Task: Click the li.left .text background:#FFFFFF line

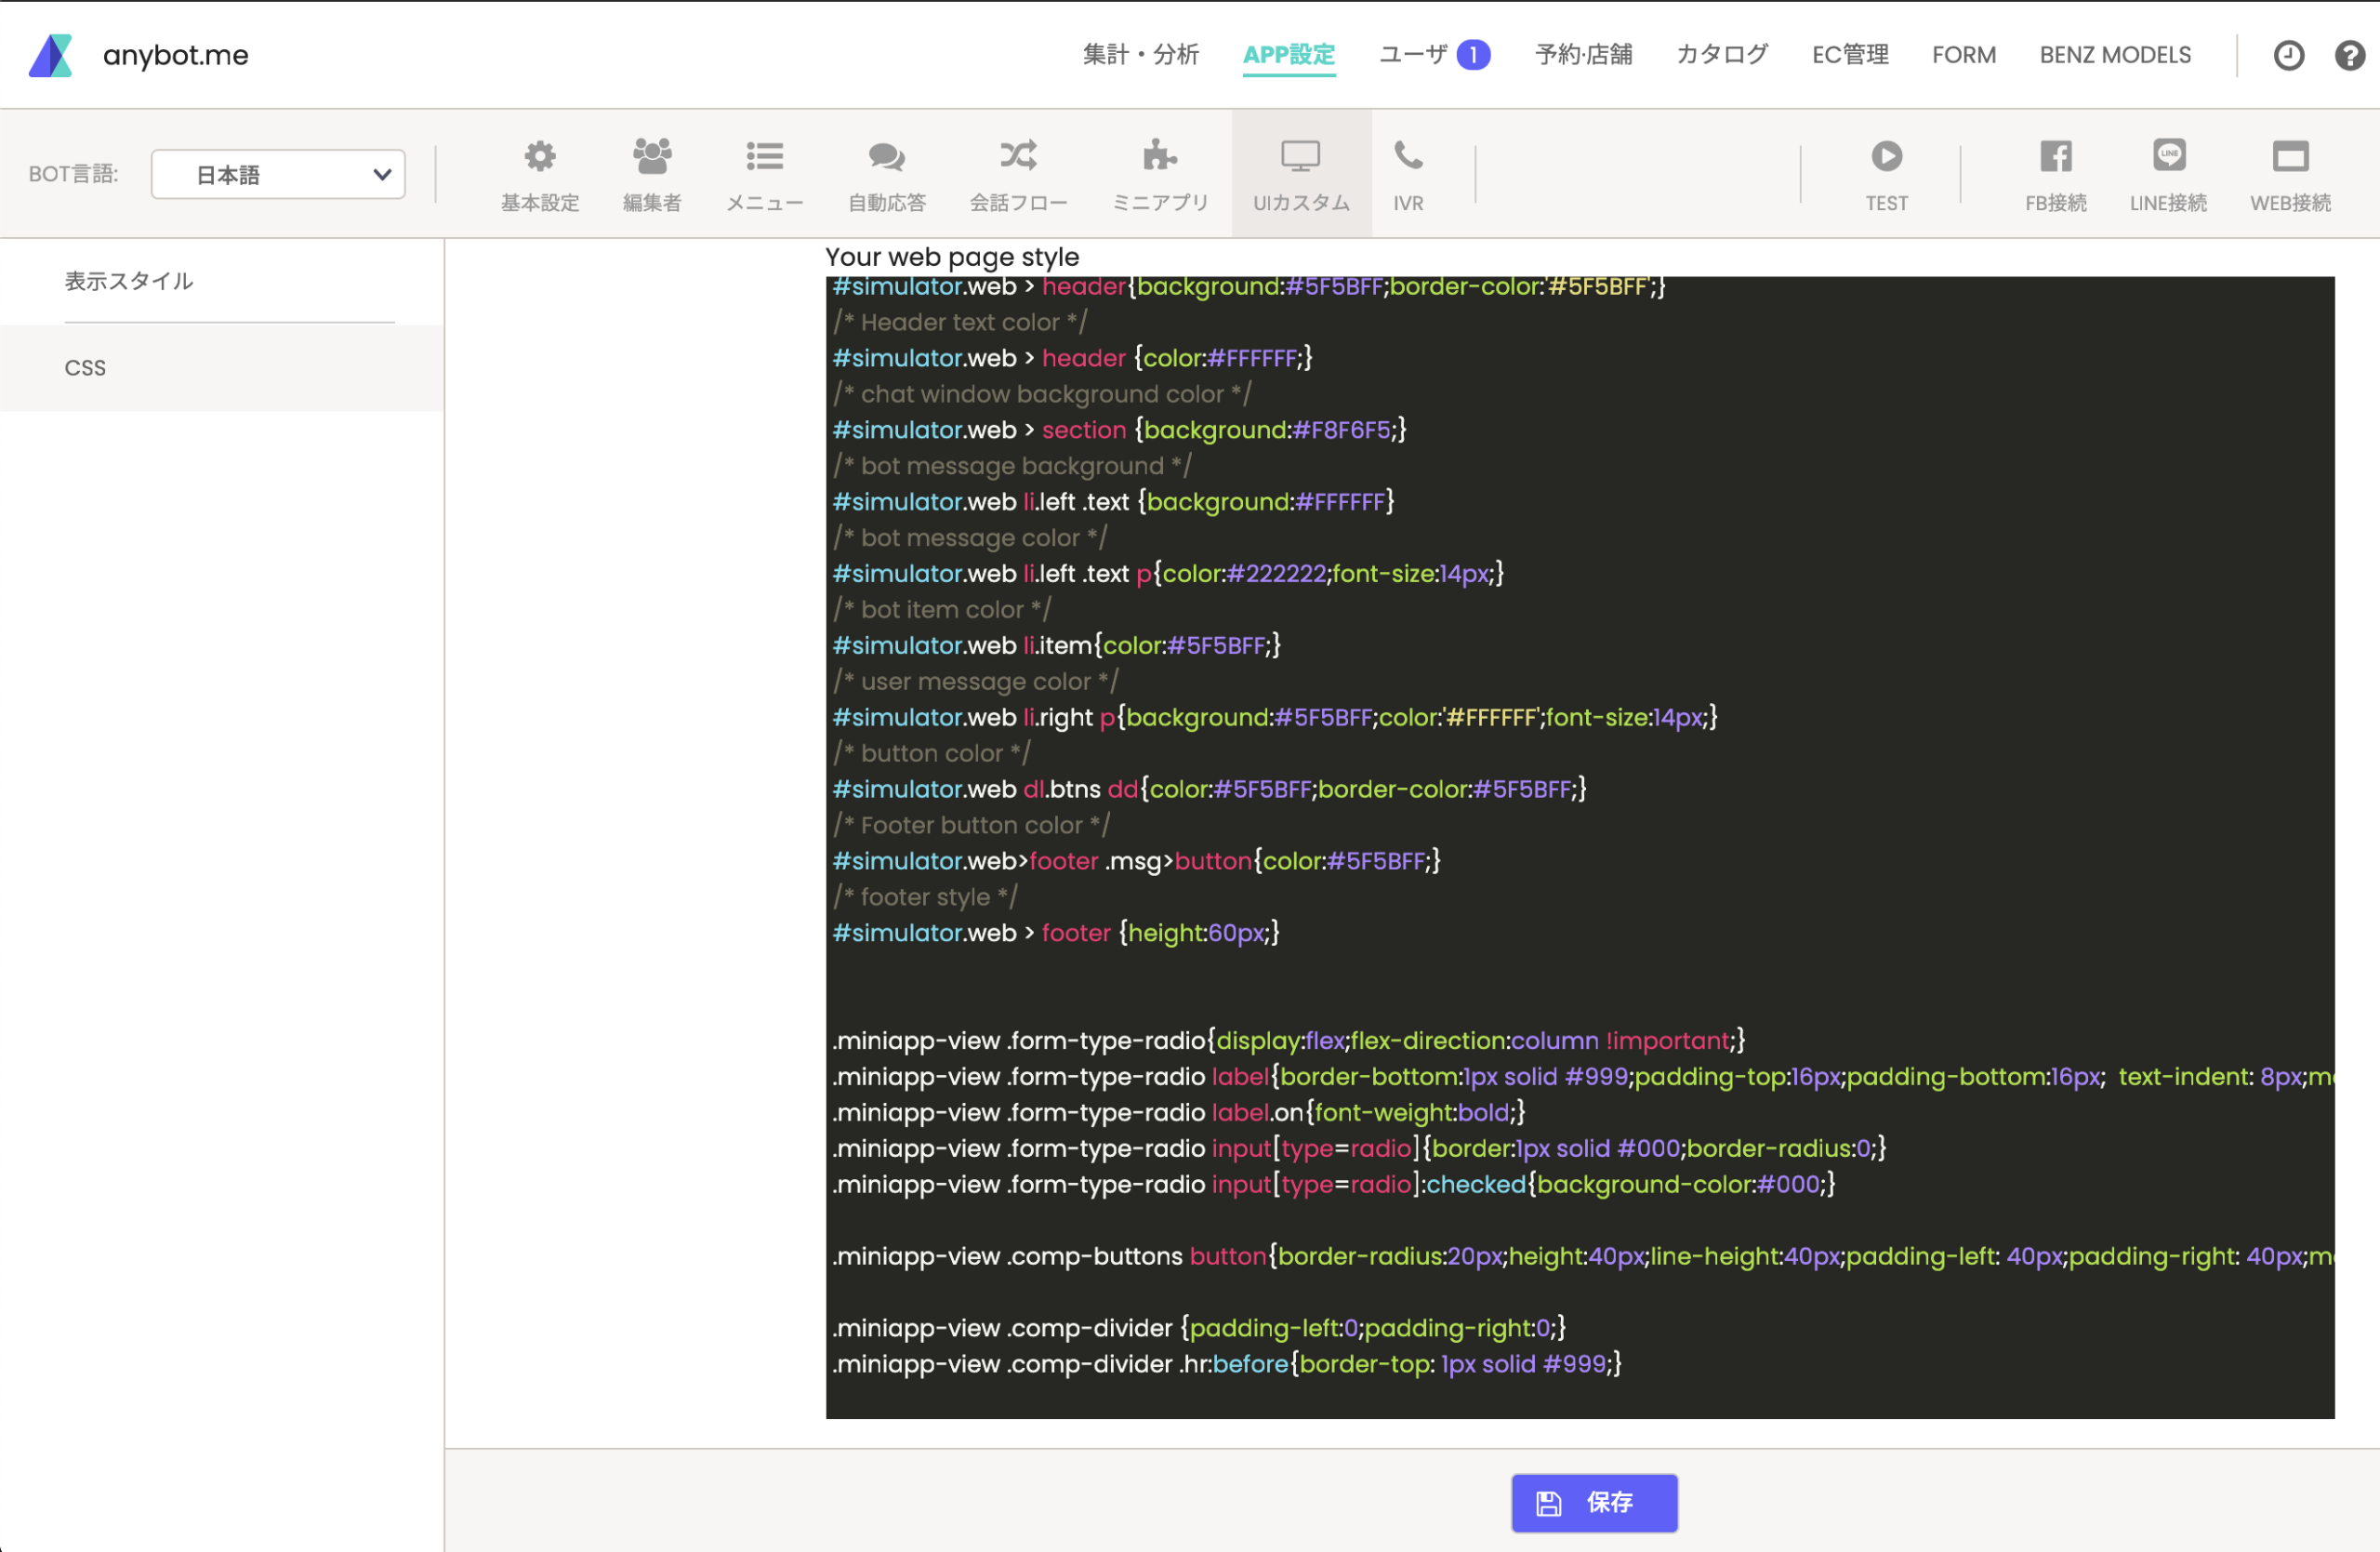Action: click(x=1114, y=502)
